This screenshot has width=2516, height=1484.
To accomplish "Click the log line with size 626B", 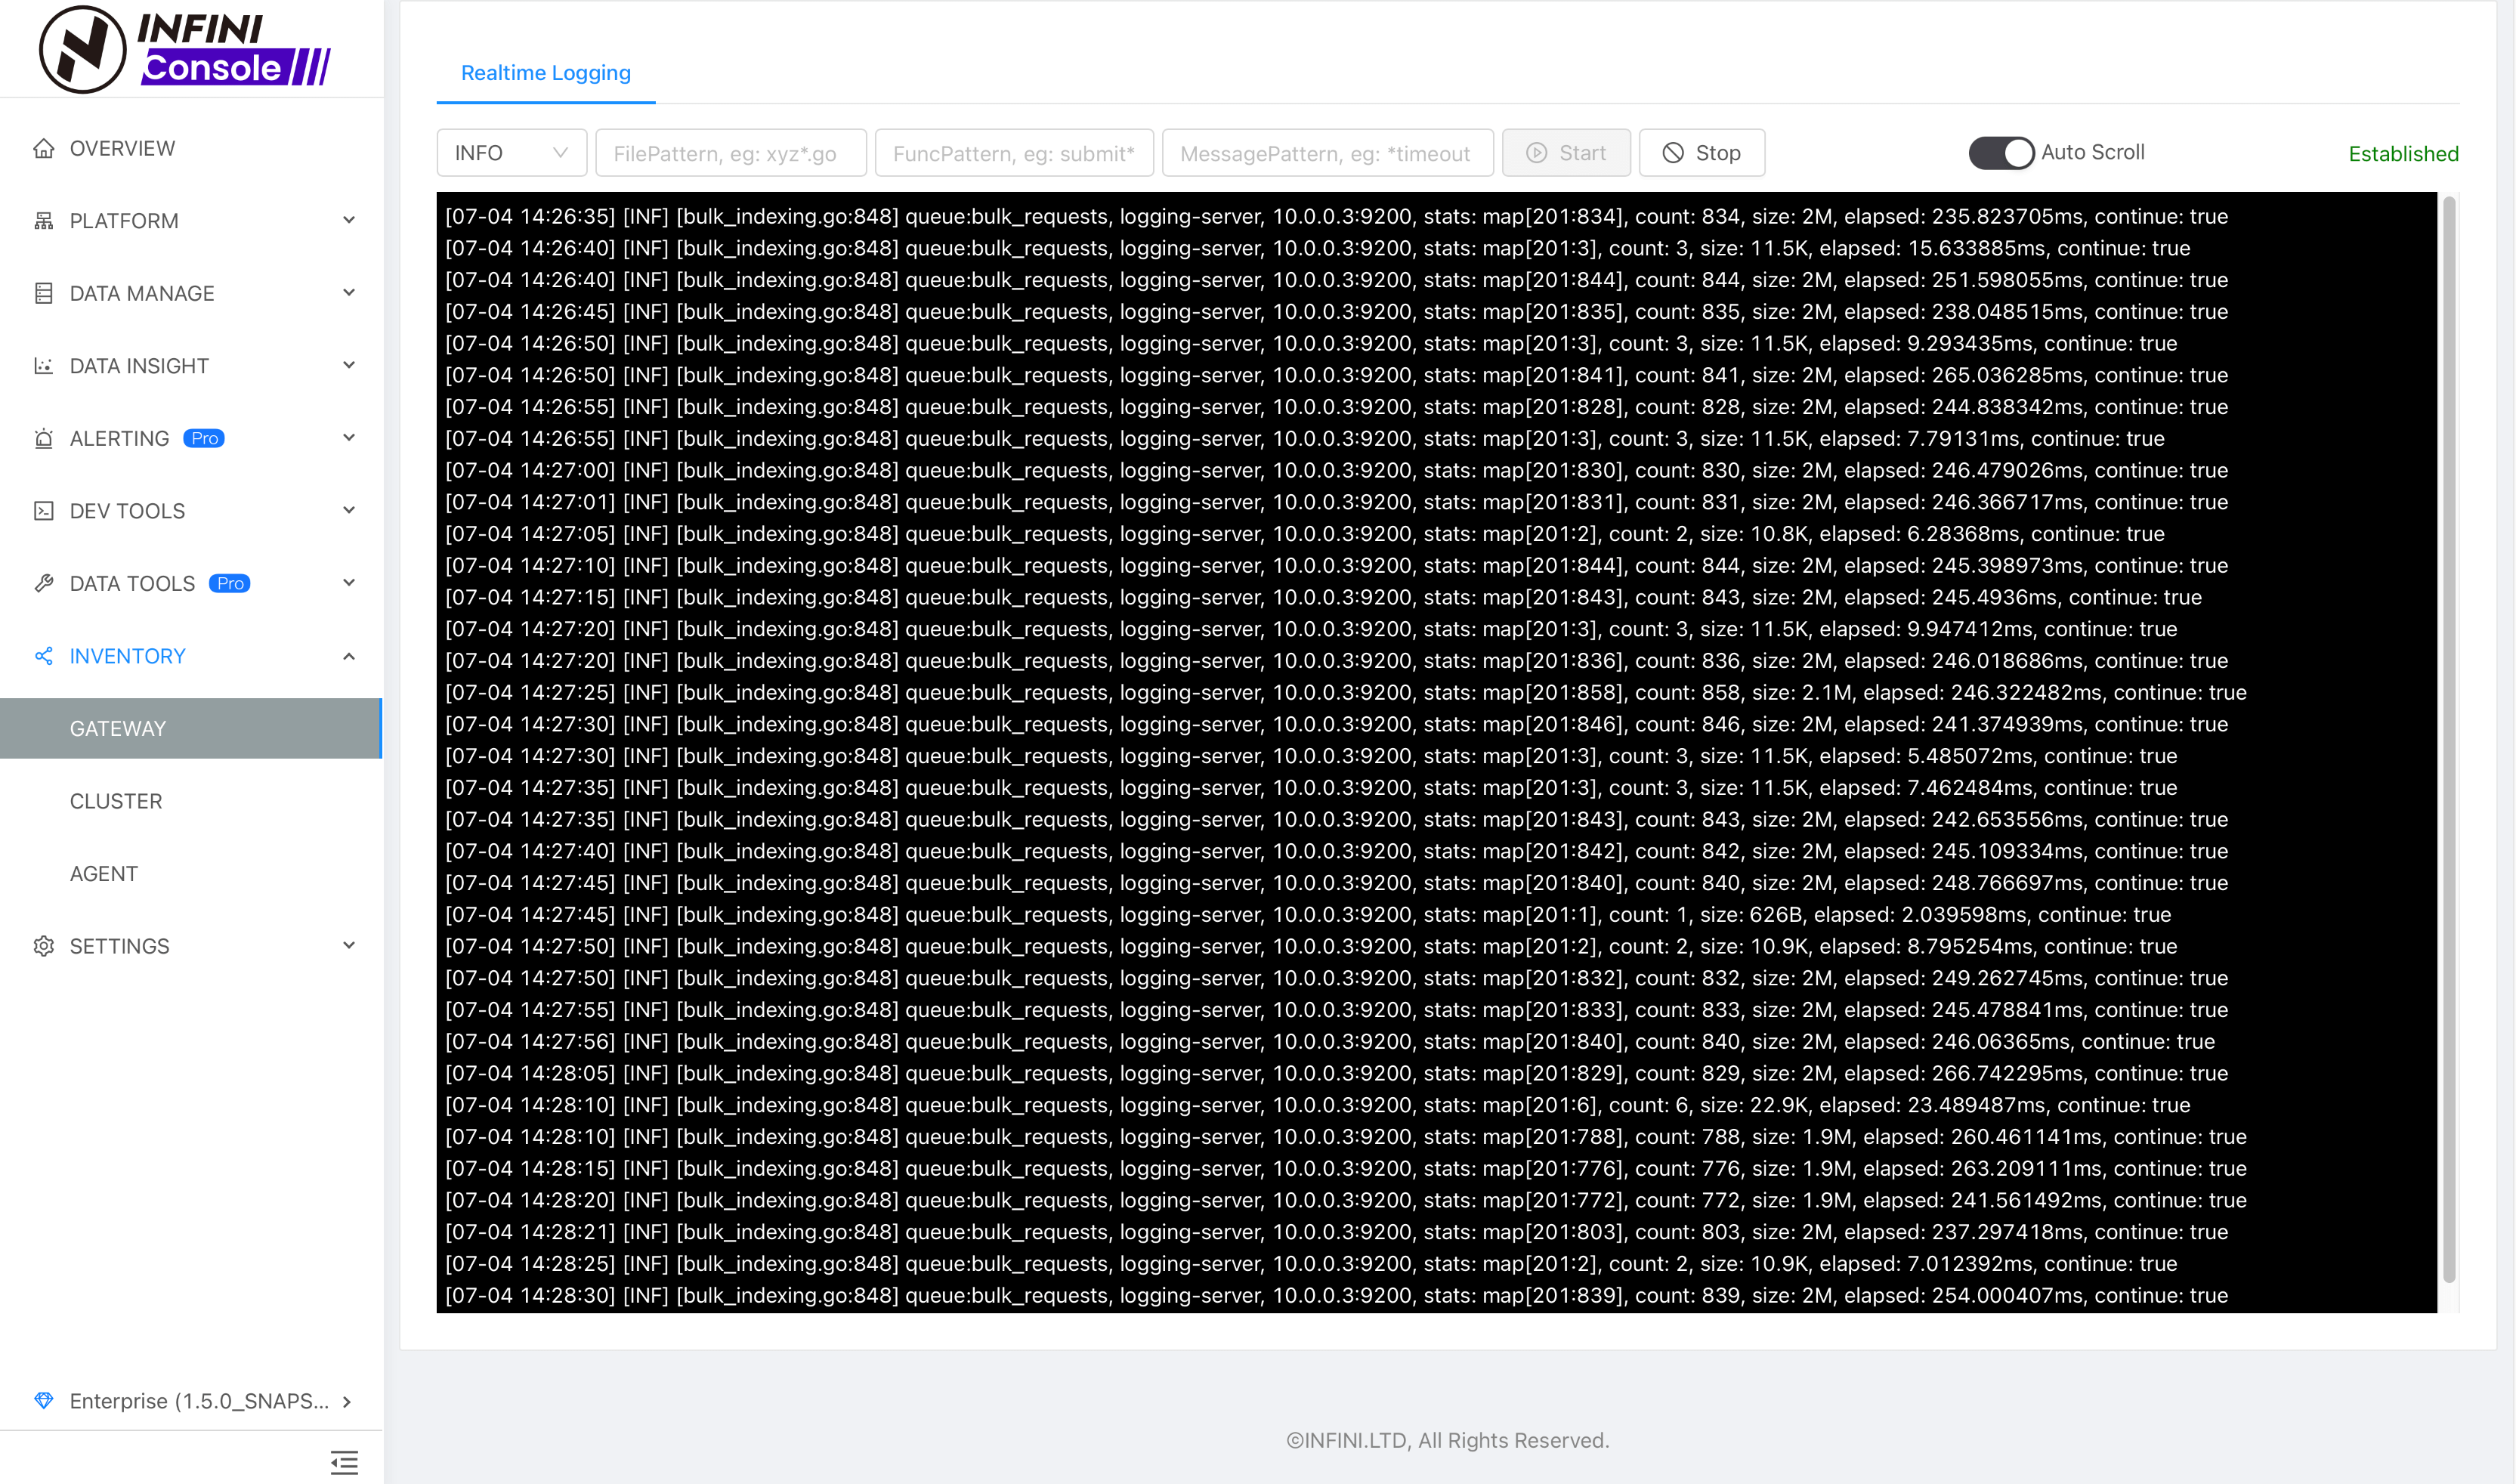I will (1308, 914).
